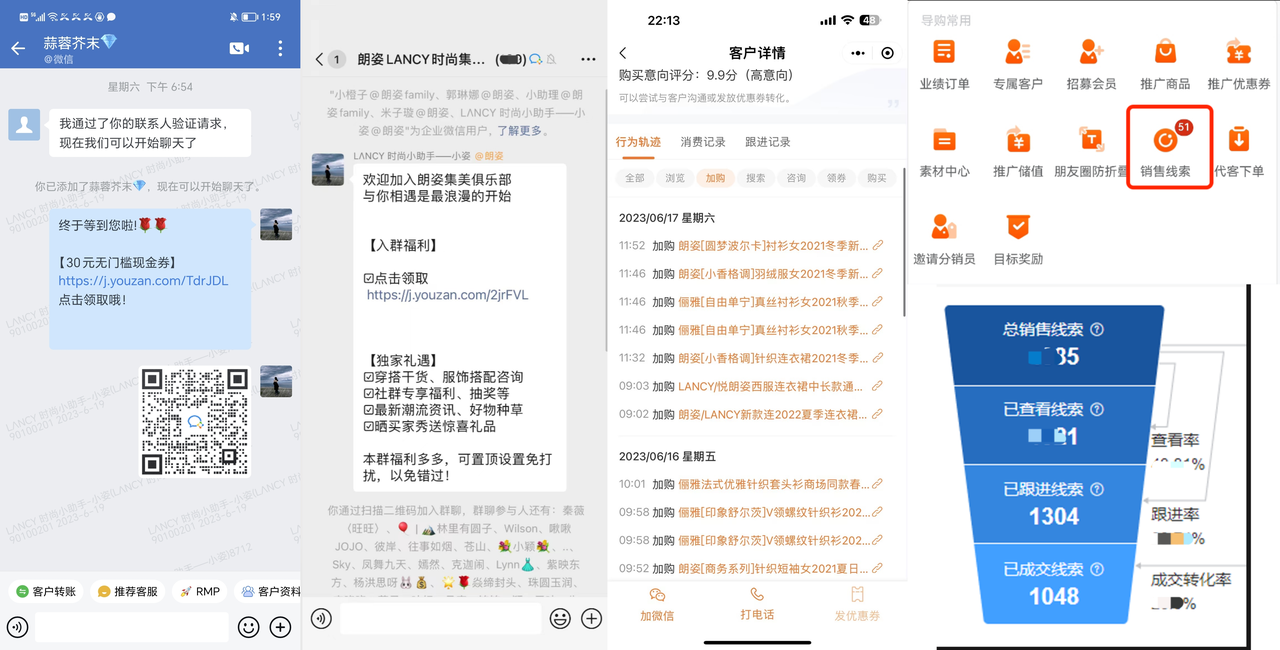Open the LANCY/悦朗姿西服连衣裙中长款通 link
1280x650 pixels.
coord(781,385)
